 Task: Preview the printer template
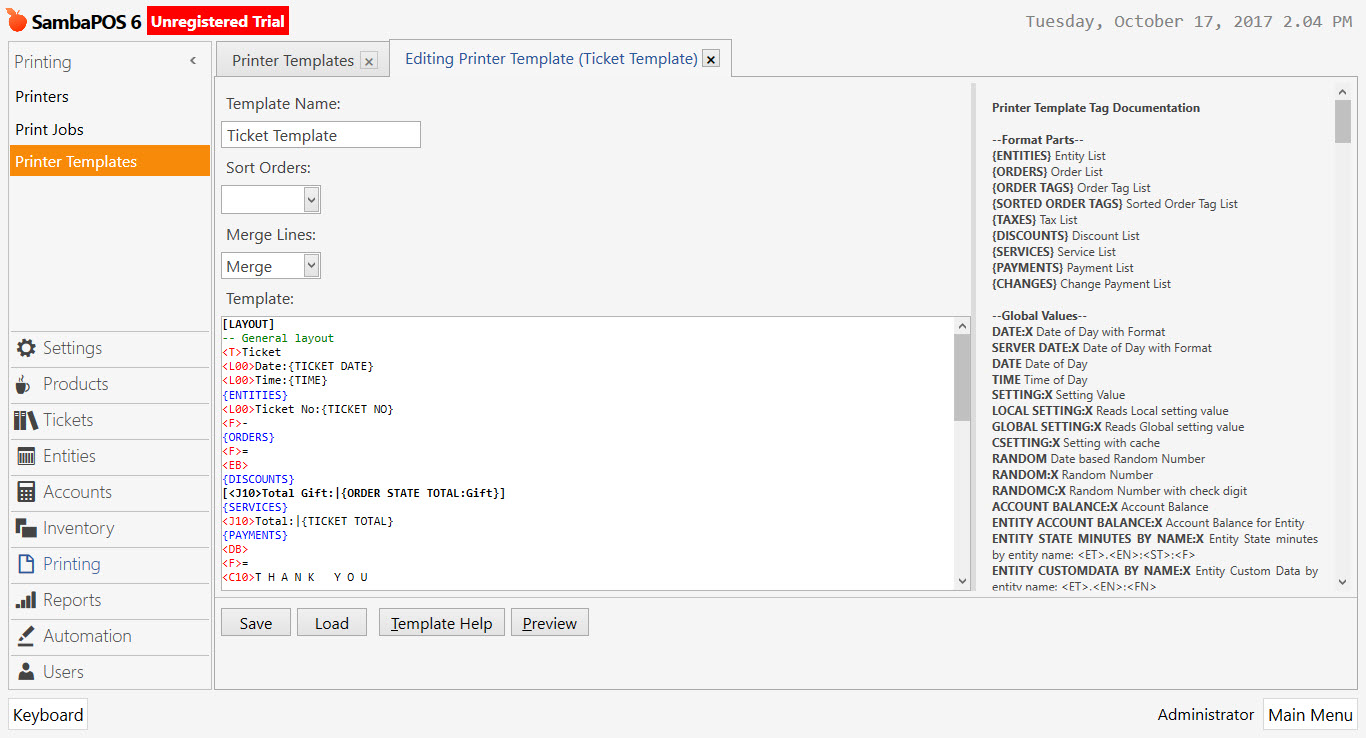coord(549,622)
